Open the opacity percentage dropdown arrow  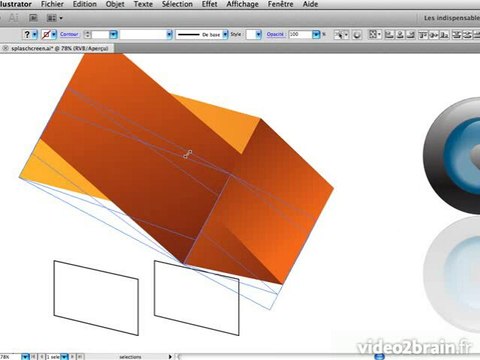(316, 34)
